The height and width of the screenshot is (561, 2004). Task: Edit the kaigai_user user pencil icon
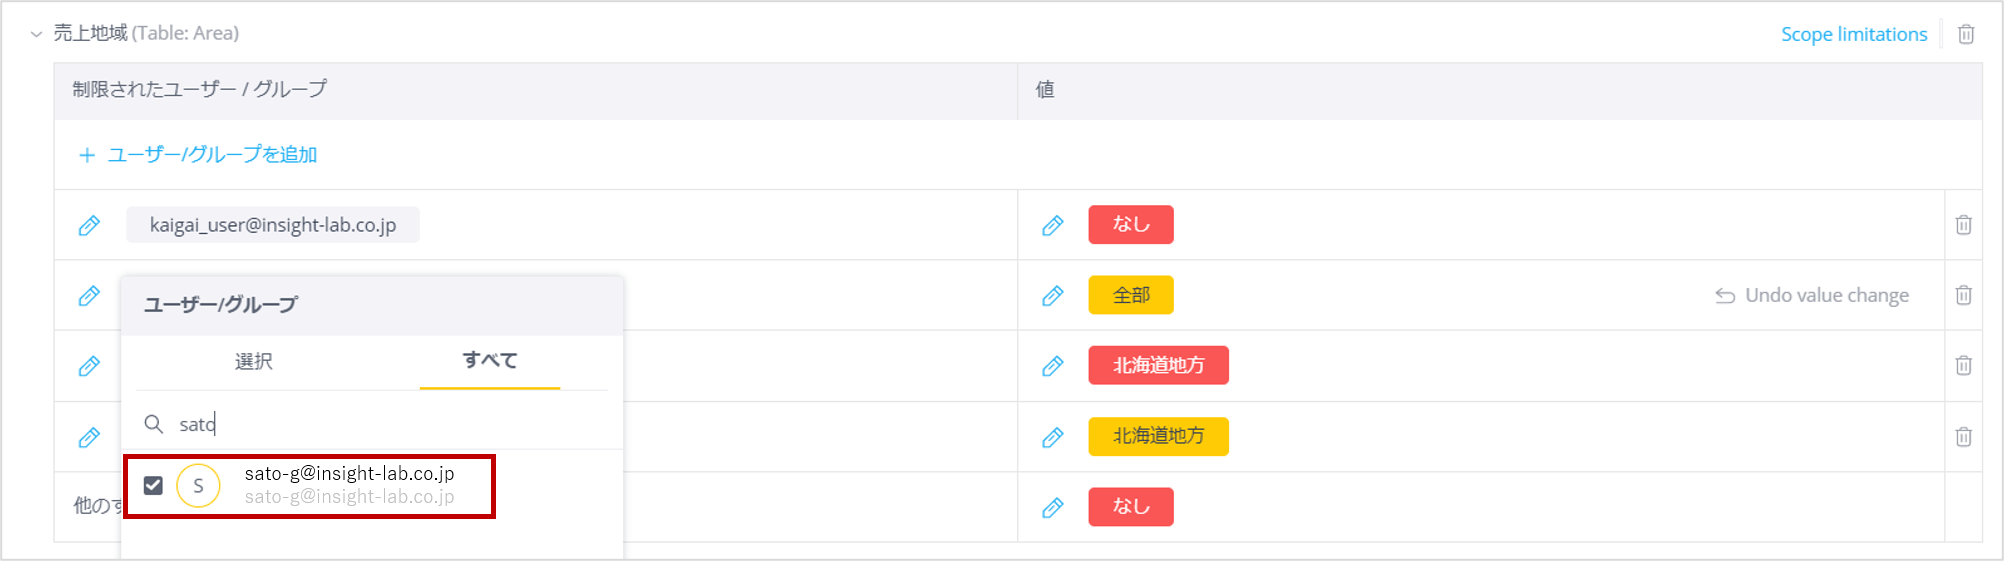coord(89,226)
